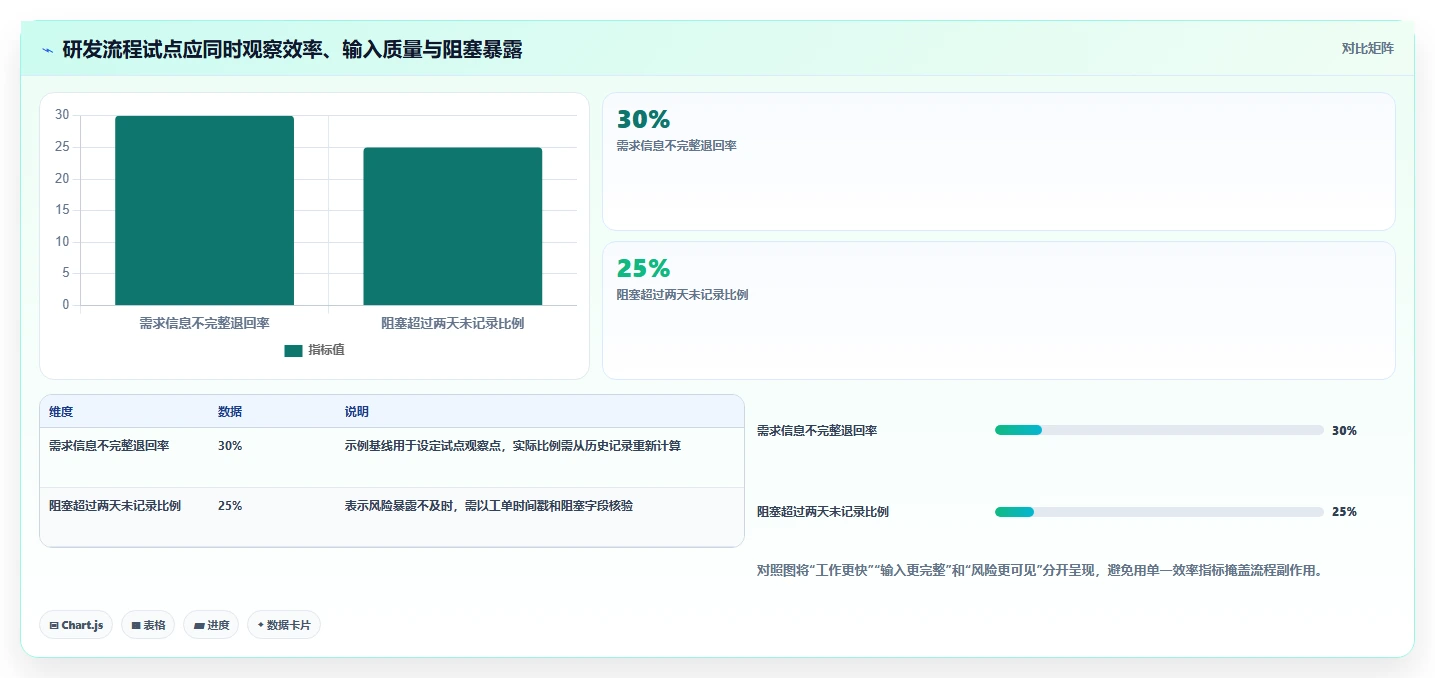Click the 30% data card value
Image resolution: width=1435 pixels, height=678 pixels.
click(643, 119)
